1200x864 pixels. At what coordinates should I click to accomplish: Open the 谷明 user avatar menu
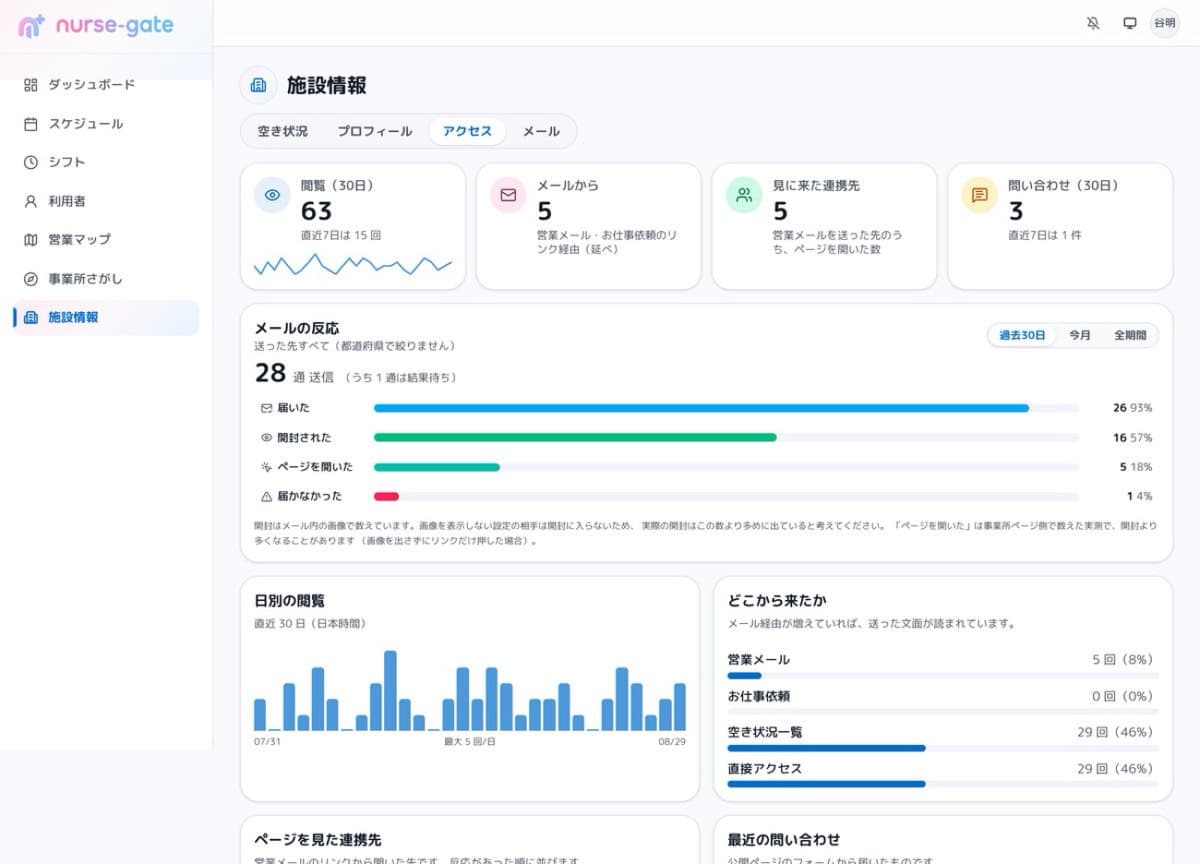point(1165,23)
